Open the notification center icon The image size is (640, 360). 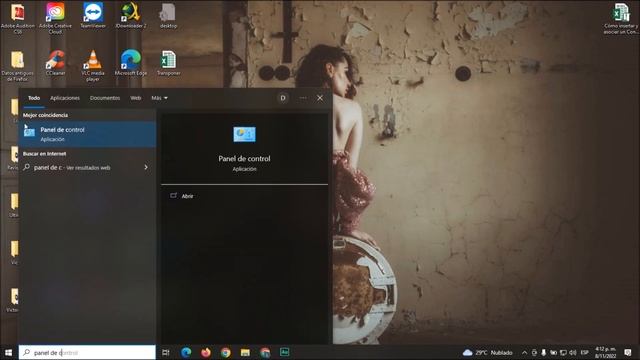pyautogui.click(x=628, y=352)
